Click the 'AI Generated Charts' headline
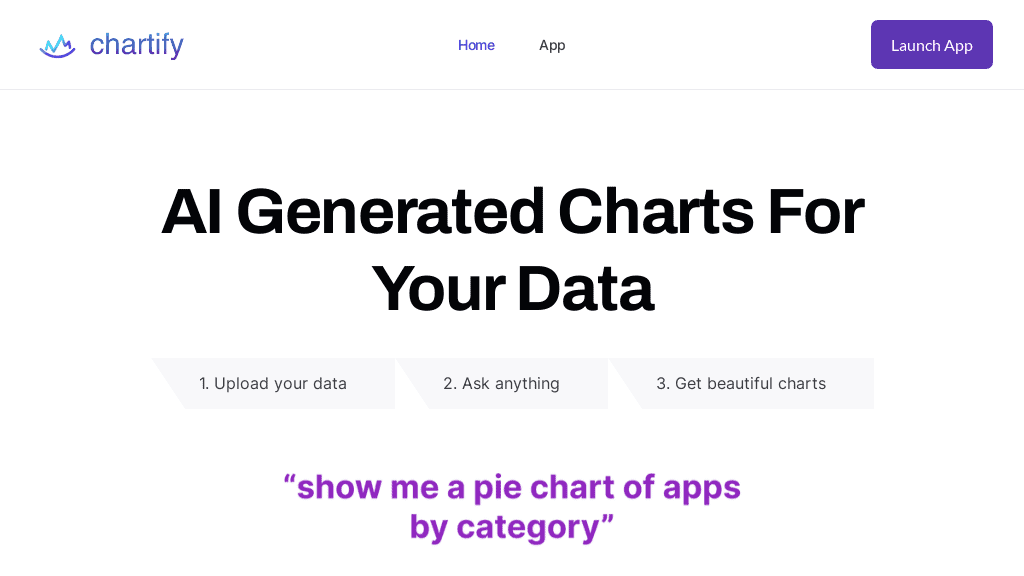Screen dimensions: 1024x576 (x=512, y=250)
